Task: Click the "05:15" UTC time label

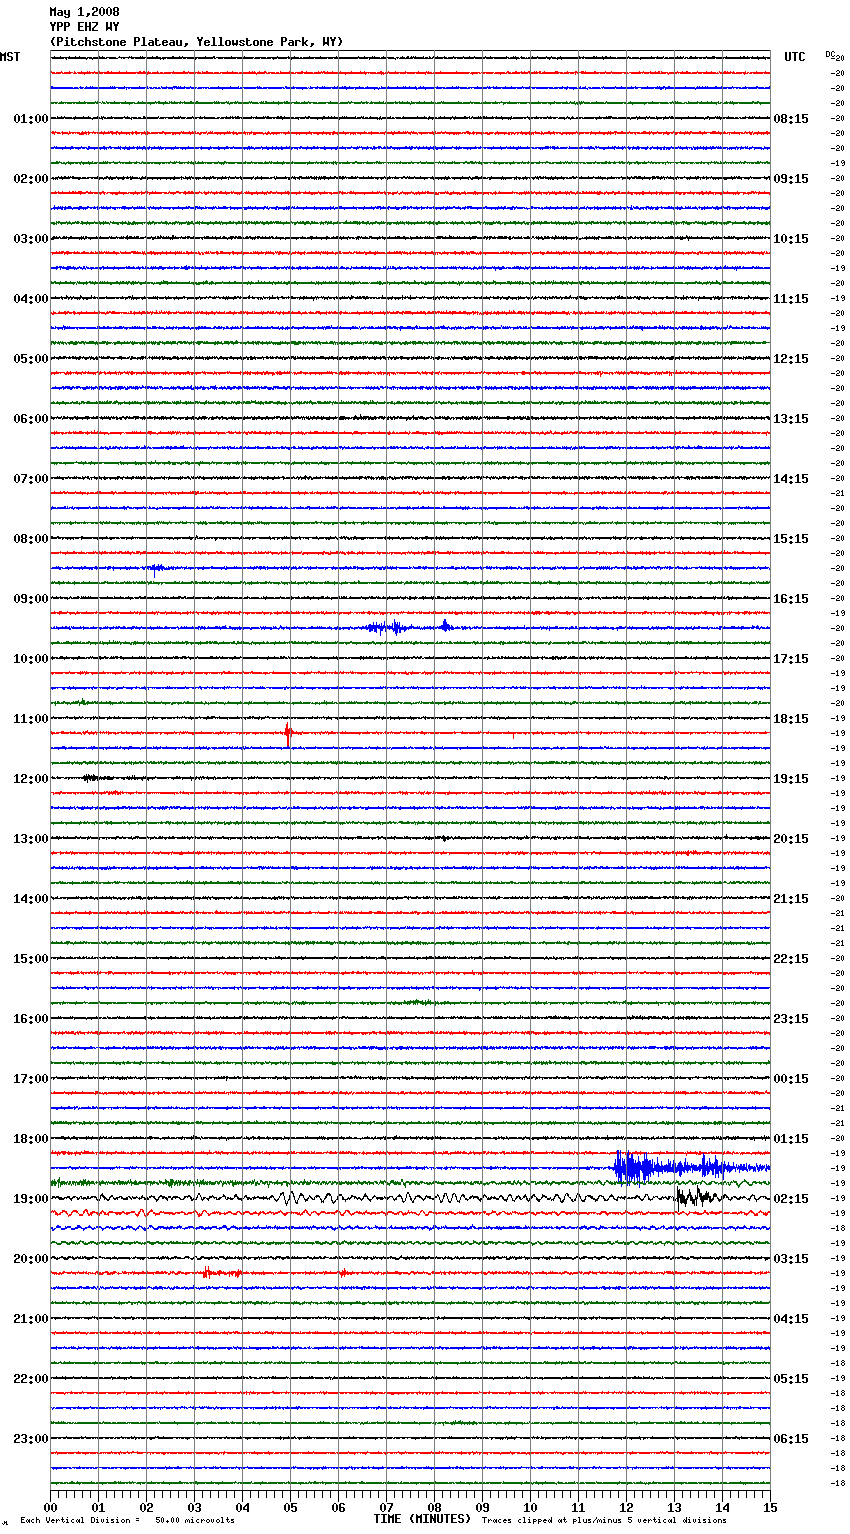Action: tap(791, 1379)
